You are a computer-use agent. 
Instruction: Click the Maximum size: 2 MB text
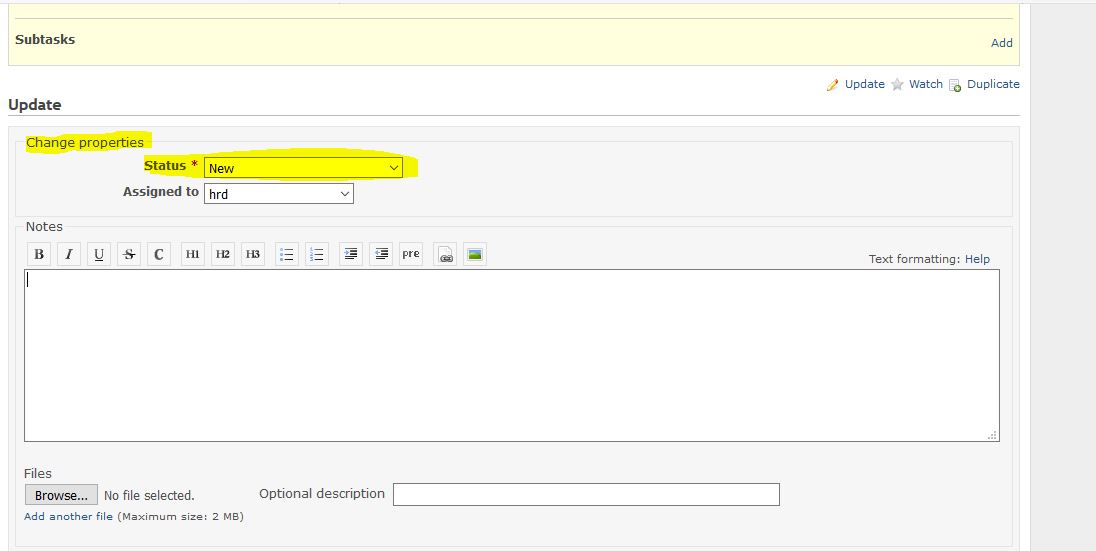[180, 517]
